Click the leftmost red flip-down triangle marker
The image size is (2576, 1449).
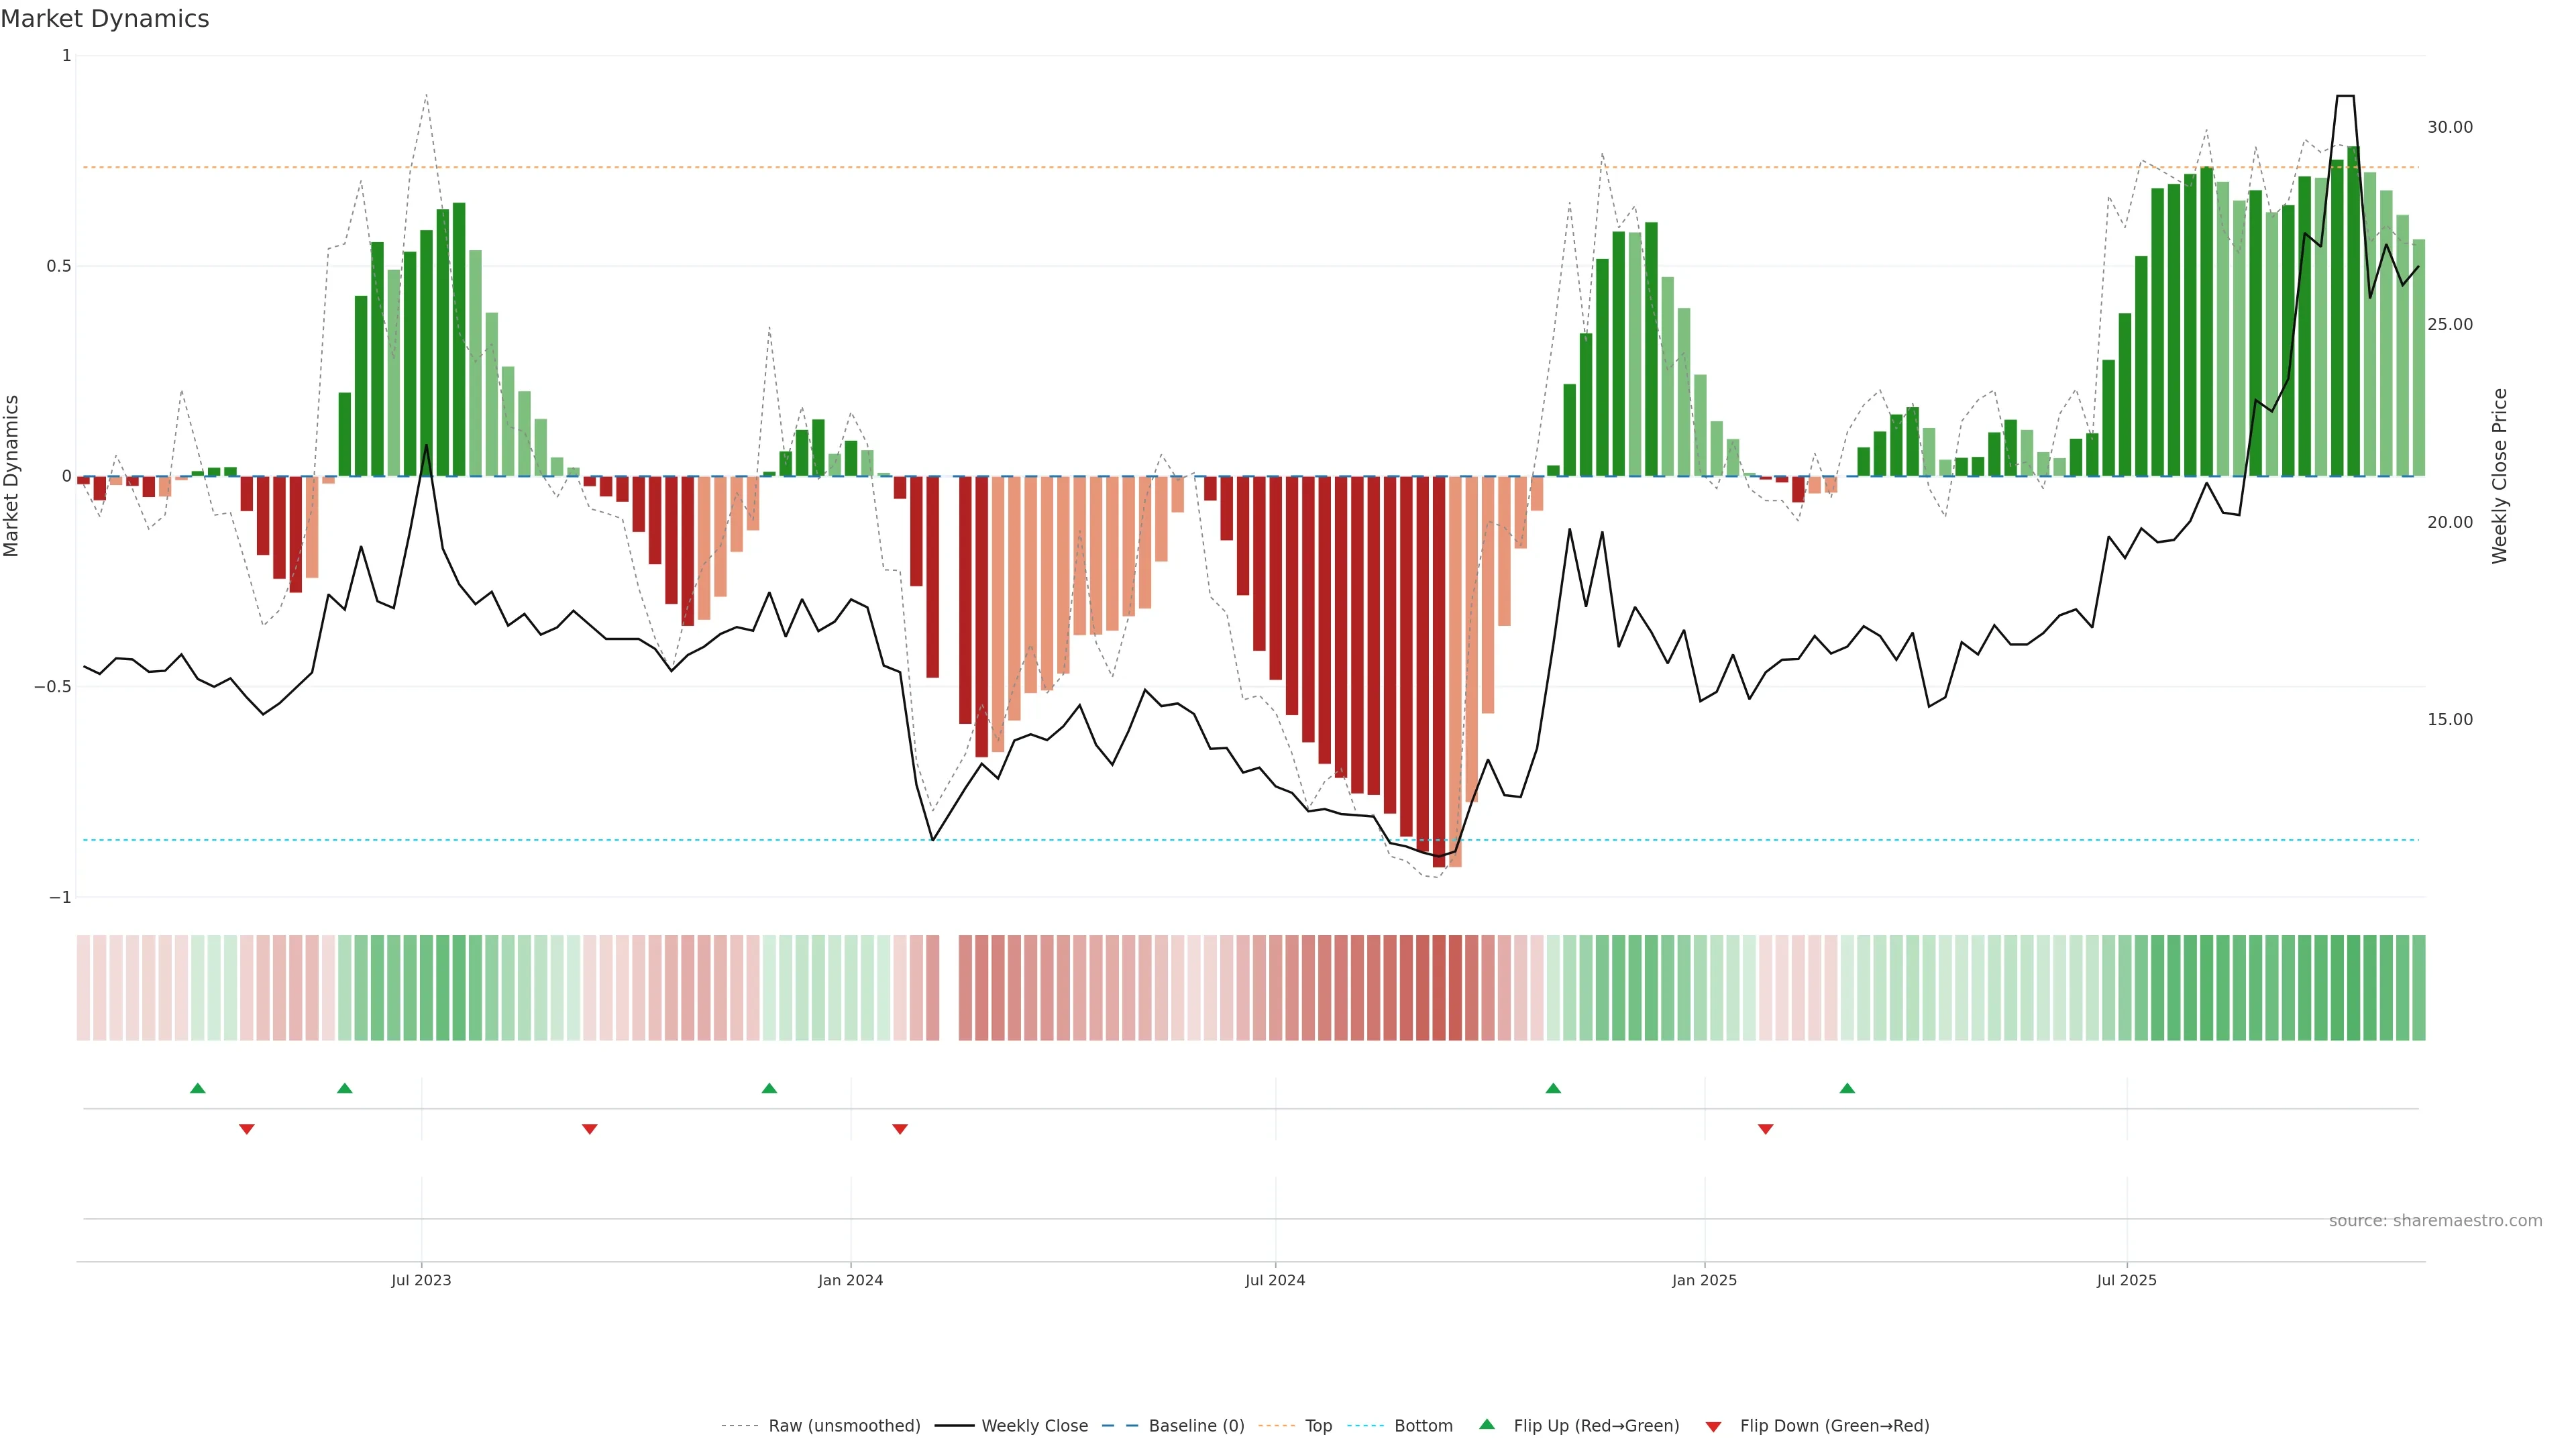247,1129
